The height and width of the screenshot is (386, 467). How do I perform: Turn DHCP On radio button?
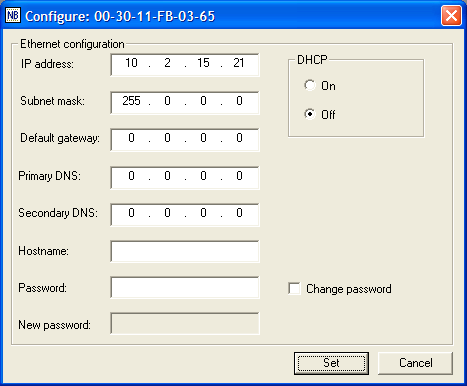[310, 86]
